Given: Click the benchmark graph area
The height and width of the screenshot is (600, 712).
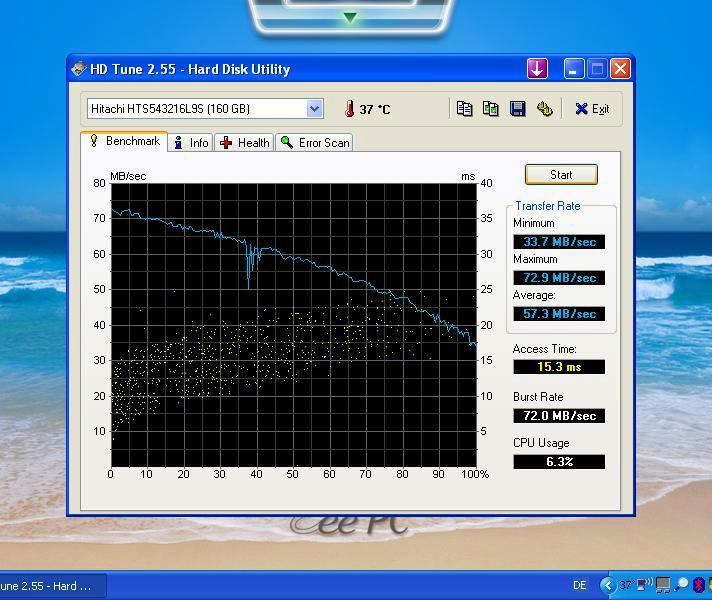Looking at the screenshot, I should [x=294, y=325].
